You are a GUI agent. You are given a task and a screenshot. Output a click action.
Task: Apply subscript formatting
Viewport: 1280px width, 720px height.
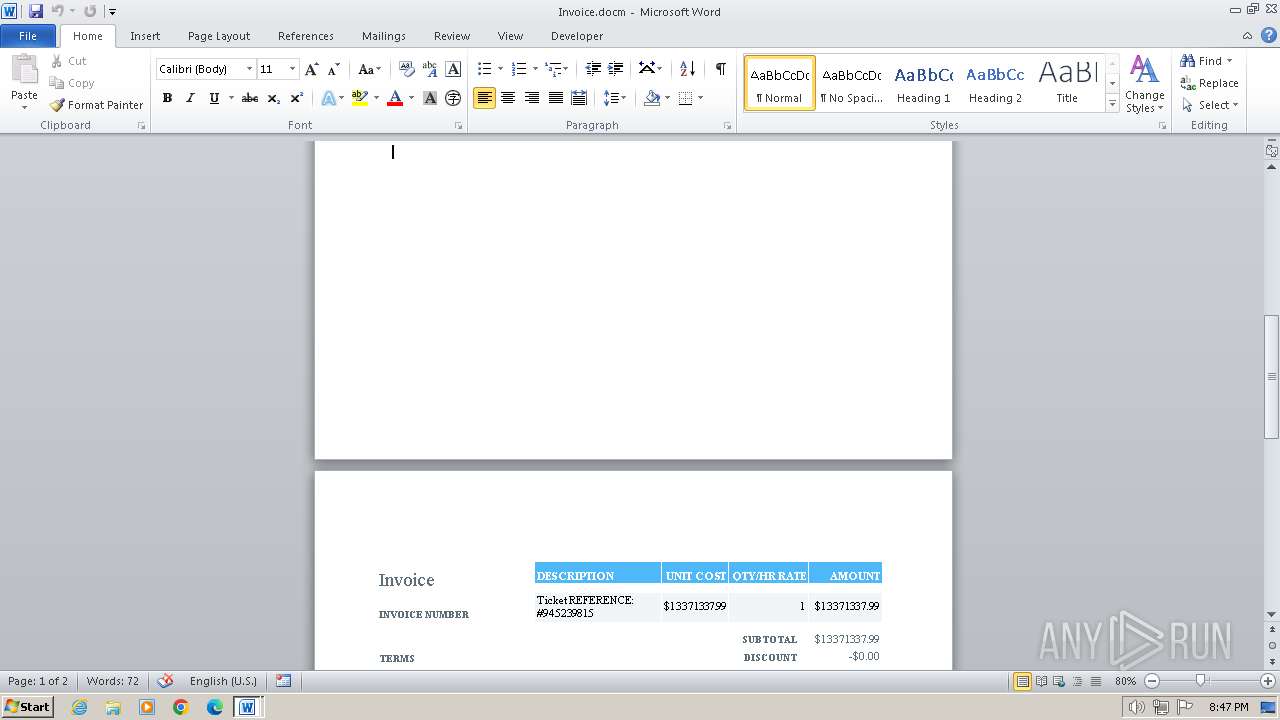pos(274,98)
